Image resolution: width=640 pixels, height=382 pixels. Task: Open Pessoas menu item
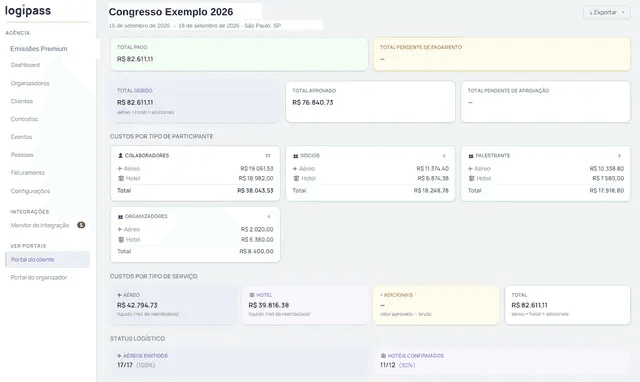click(x=22, y=155)
